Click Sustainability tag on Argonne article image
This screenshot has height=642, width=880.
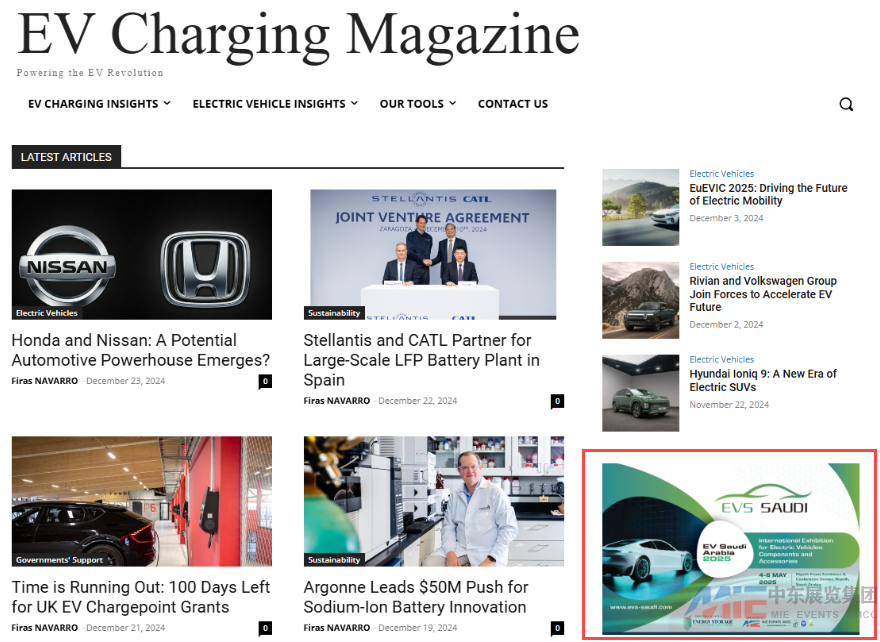pyautogui.click(x=334, y=560)
